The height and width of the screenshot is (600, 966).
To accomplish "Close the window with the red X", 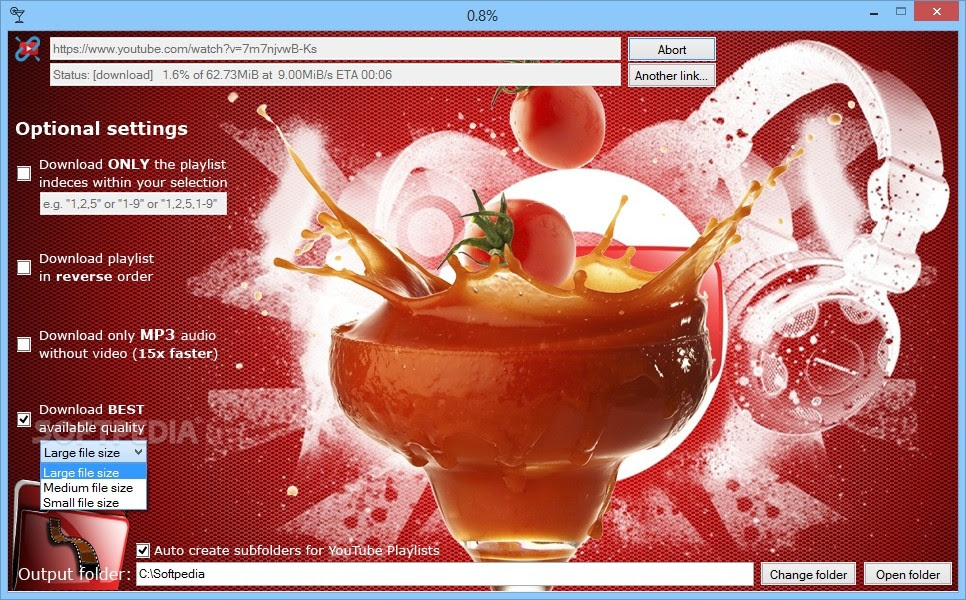I will coord(936,12).
